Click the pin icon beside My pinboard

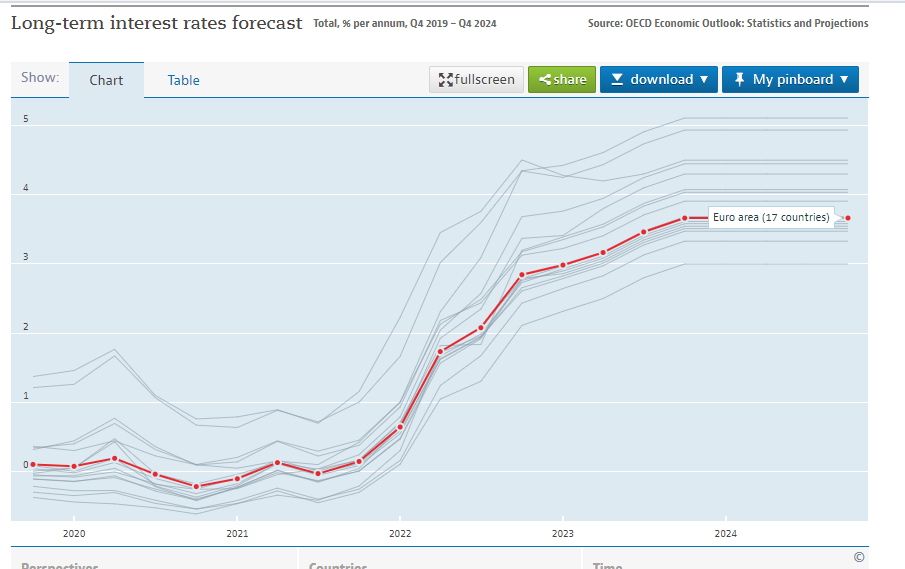tap(739, 80)
